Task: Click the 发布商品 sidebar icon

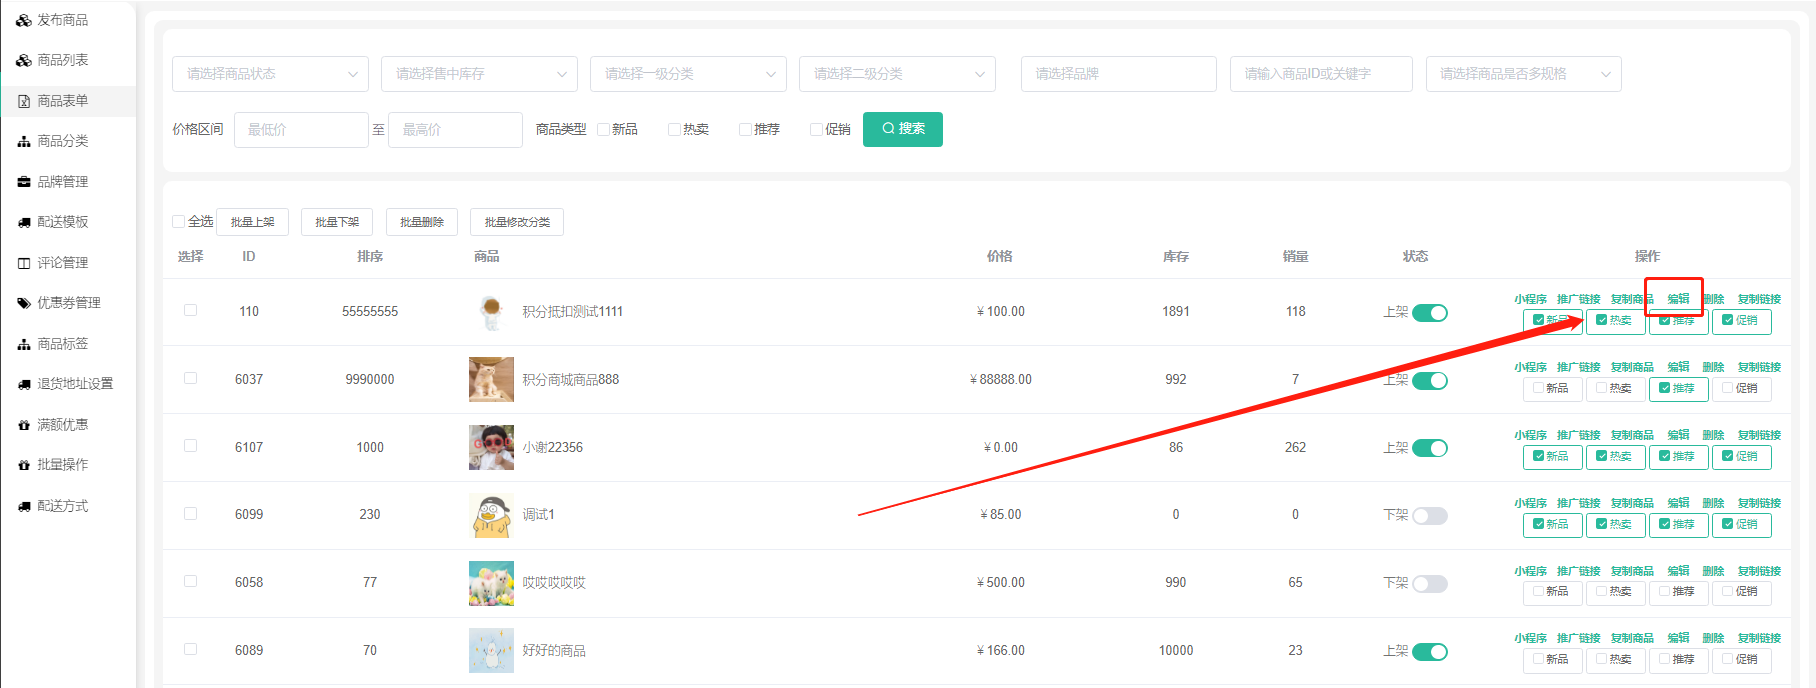Action: coord(24,20)
